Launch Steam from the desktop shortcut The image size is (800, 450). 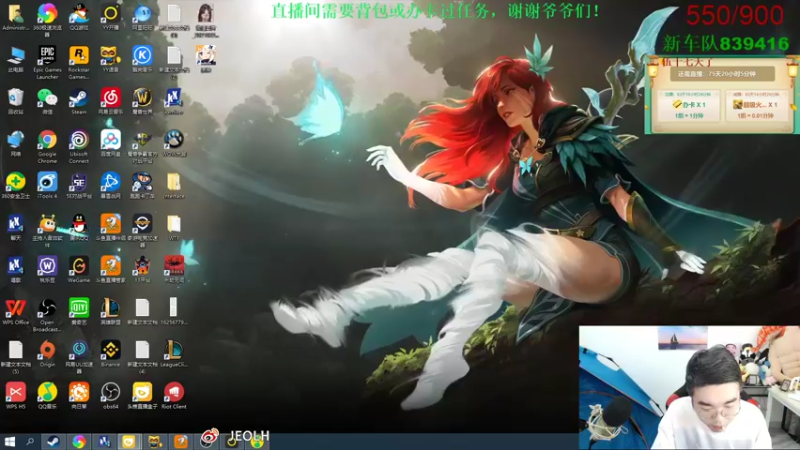point(79,101)
